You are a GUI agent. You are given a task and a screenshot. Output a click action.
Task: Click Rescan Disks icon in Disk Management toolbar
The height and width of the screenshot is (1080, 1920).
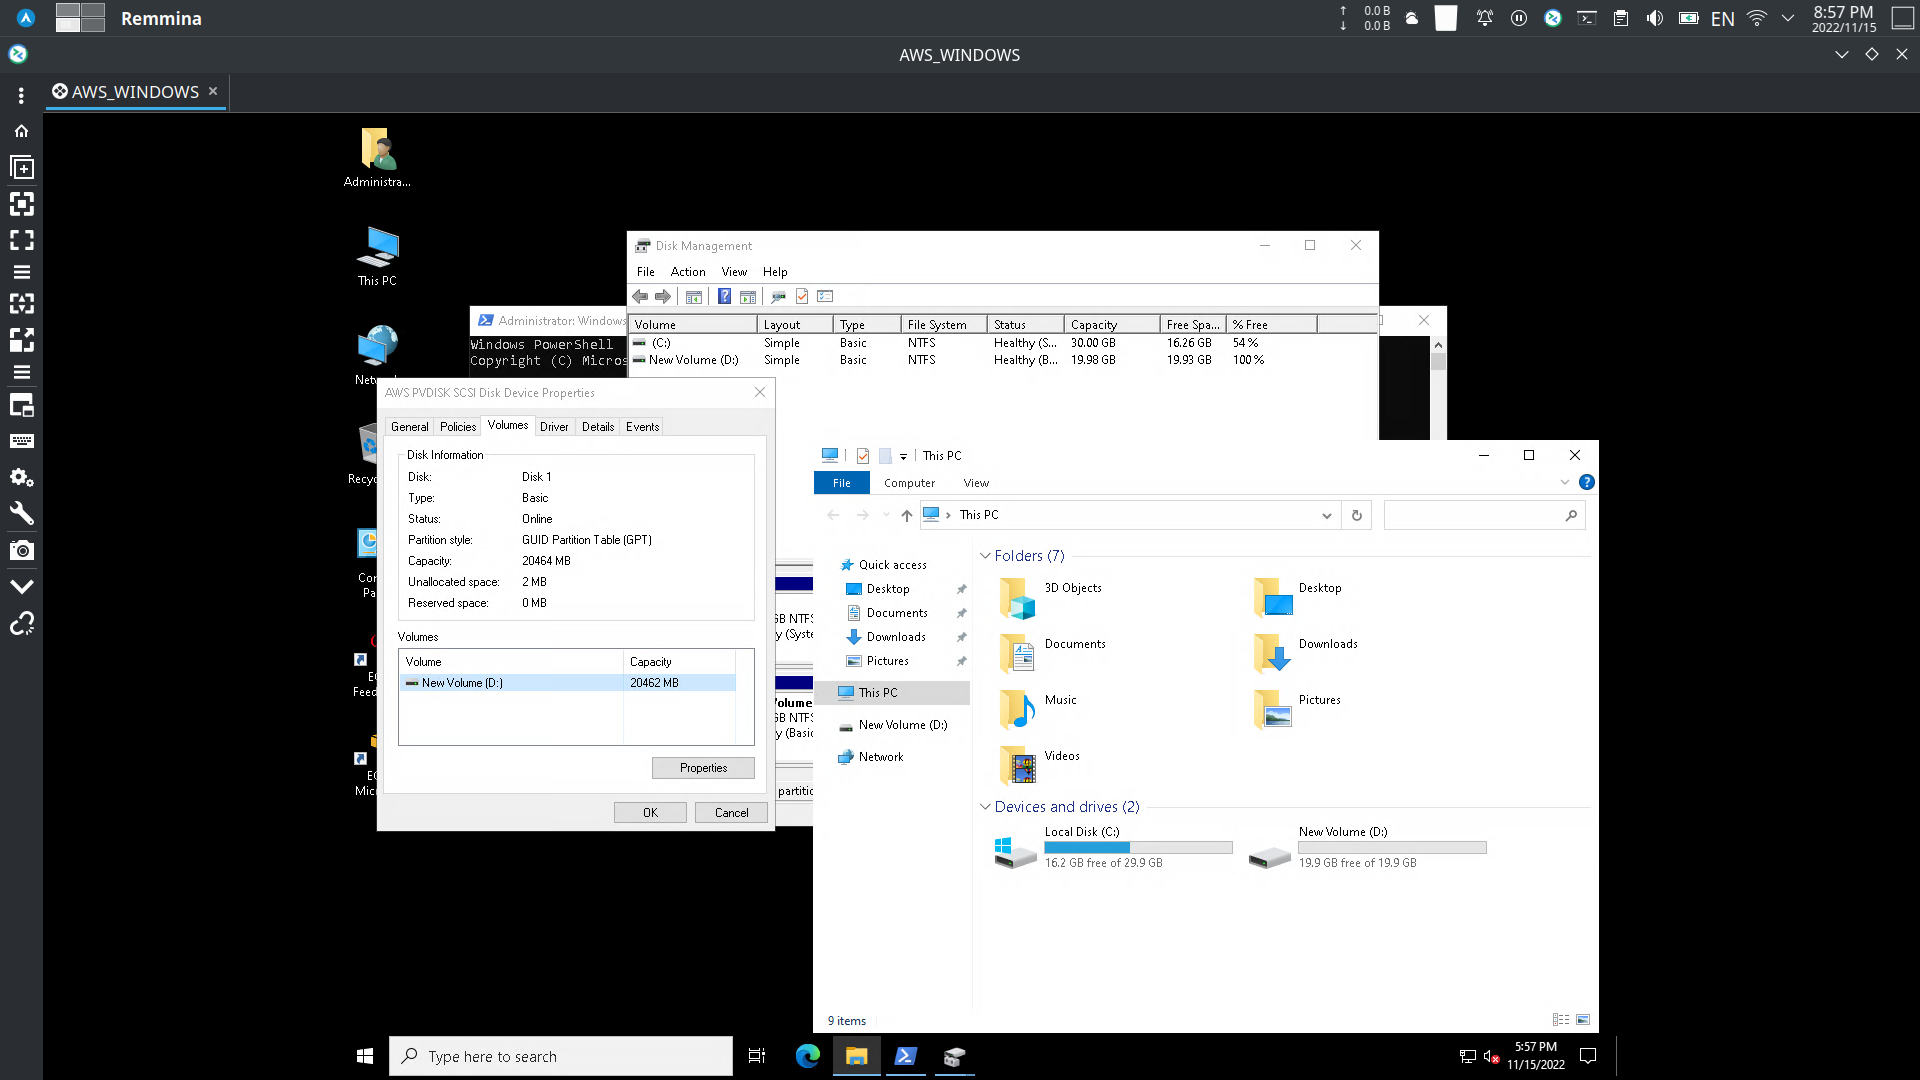click(778, 296)
